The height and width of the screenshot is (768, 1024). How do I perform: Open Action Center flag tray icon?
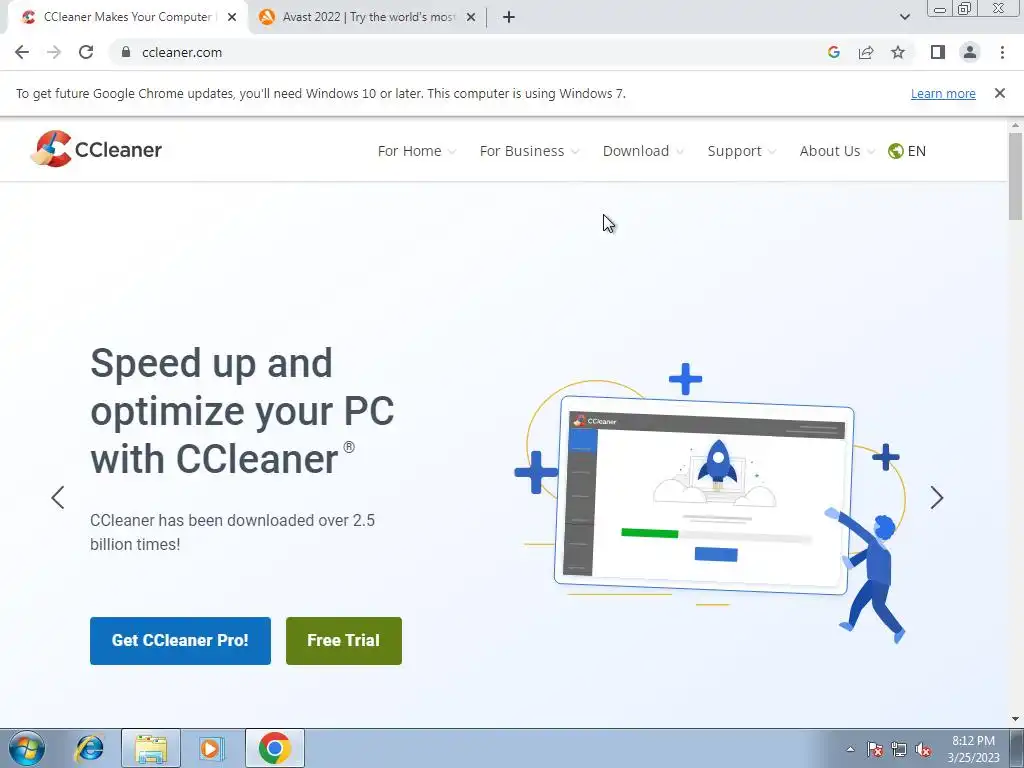[875, 749]
